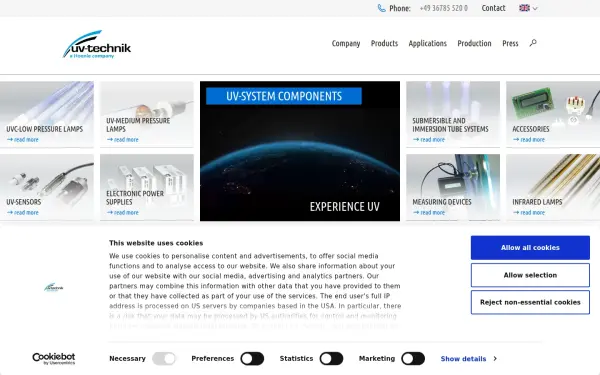600x375 pixels.
Task: Click the uv-technik logo
Action: [97, 44]
